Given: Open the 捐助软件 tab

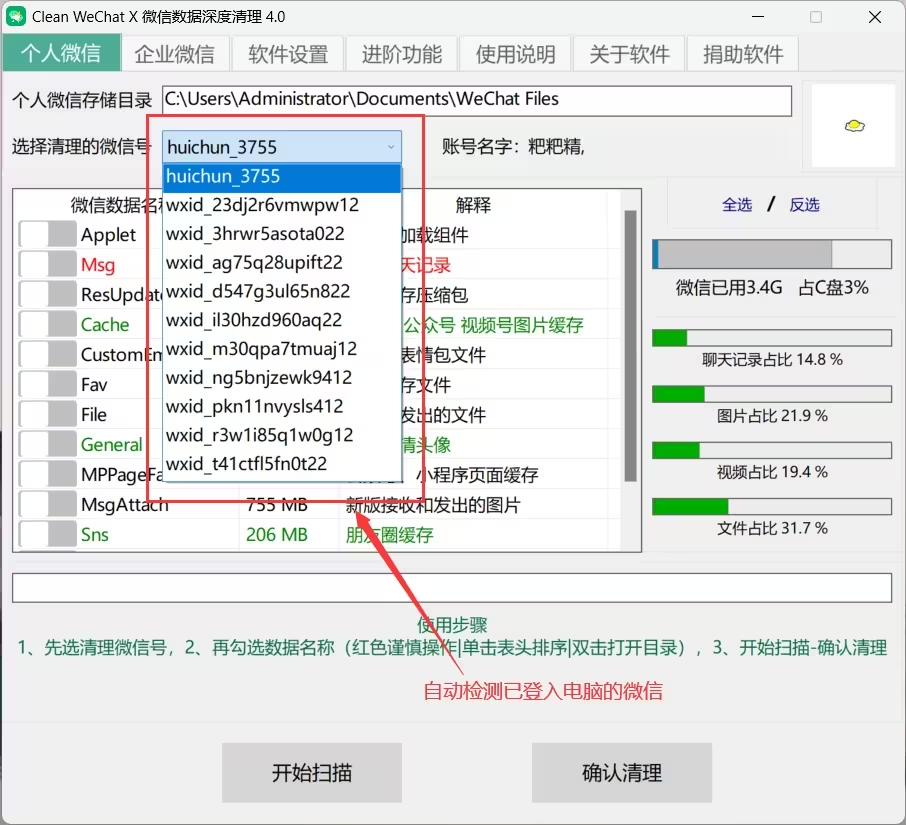Looking at the screenshot, I should [744, 54].
